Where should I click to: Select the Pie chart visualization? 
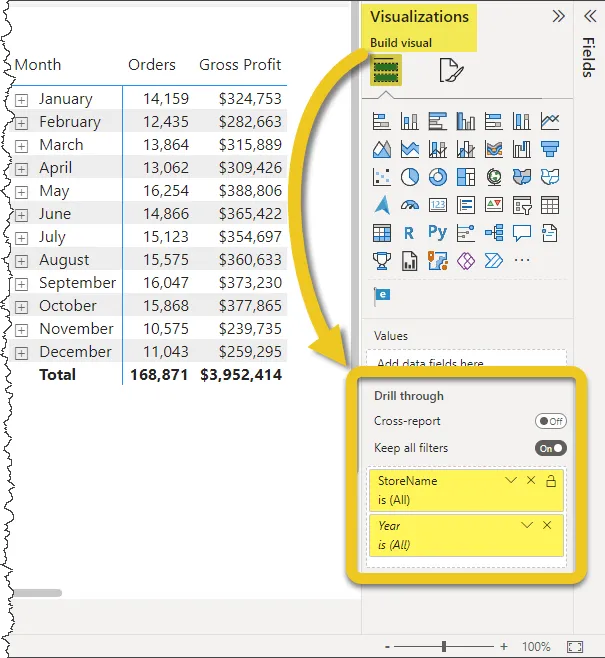[409, 177]
